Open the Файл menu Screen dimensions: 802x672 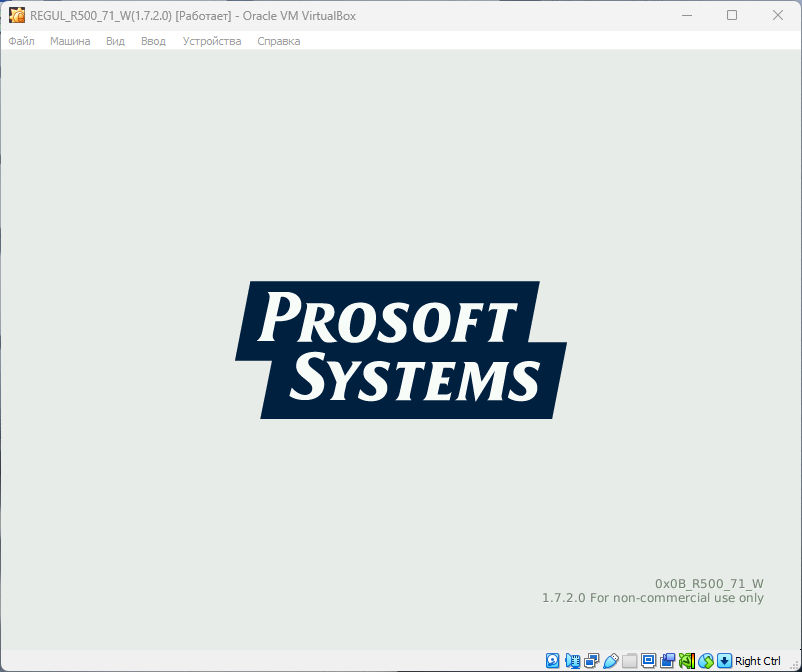21,41
